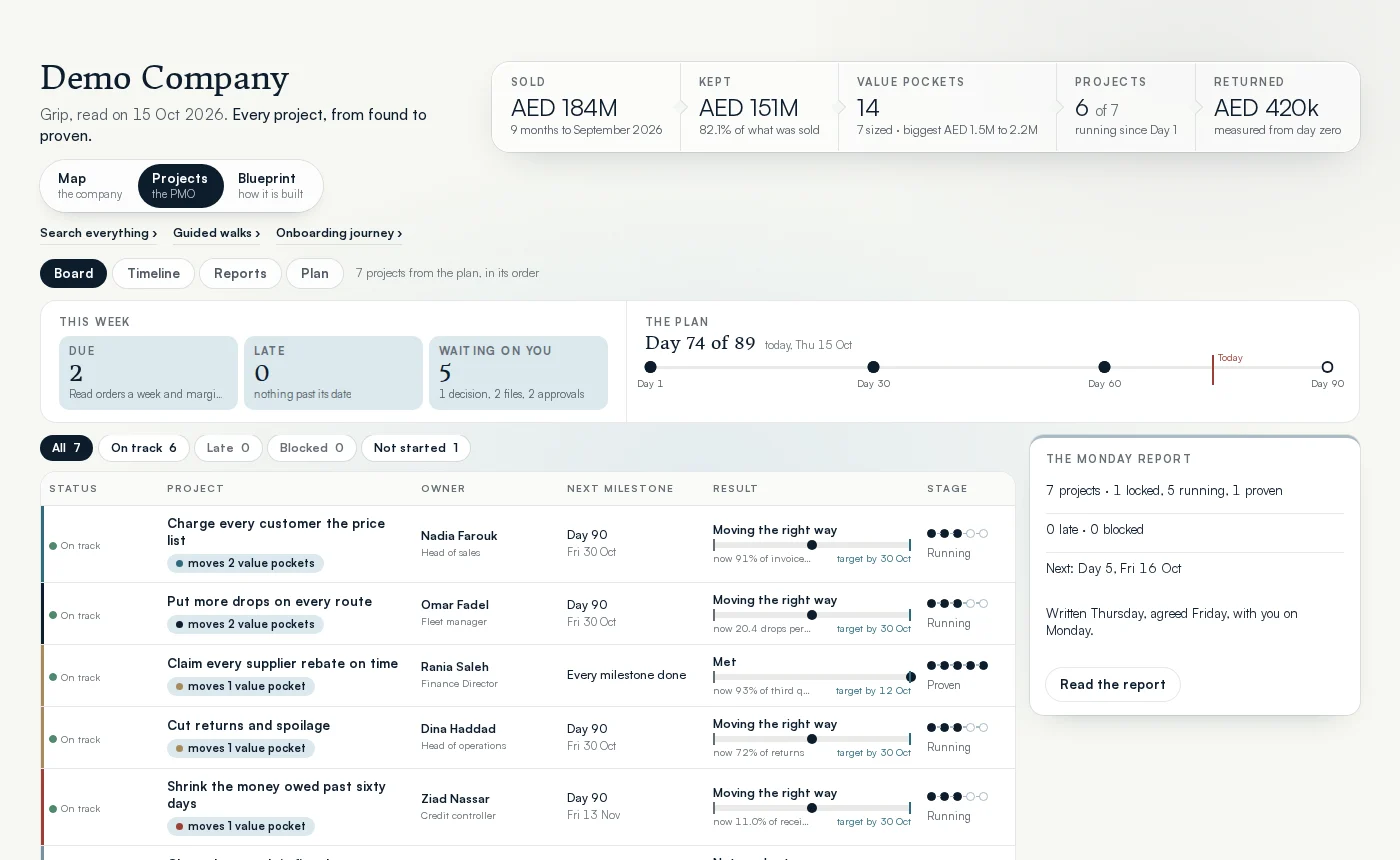The height and width of the screenshot is (860, 1400).
Task: Open the Due this week card
Action: 148,373
